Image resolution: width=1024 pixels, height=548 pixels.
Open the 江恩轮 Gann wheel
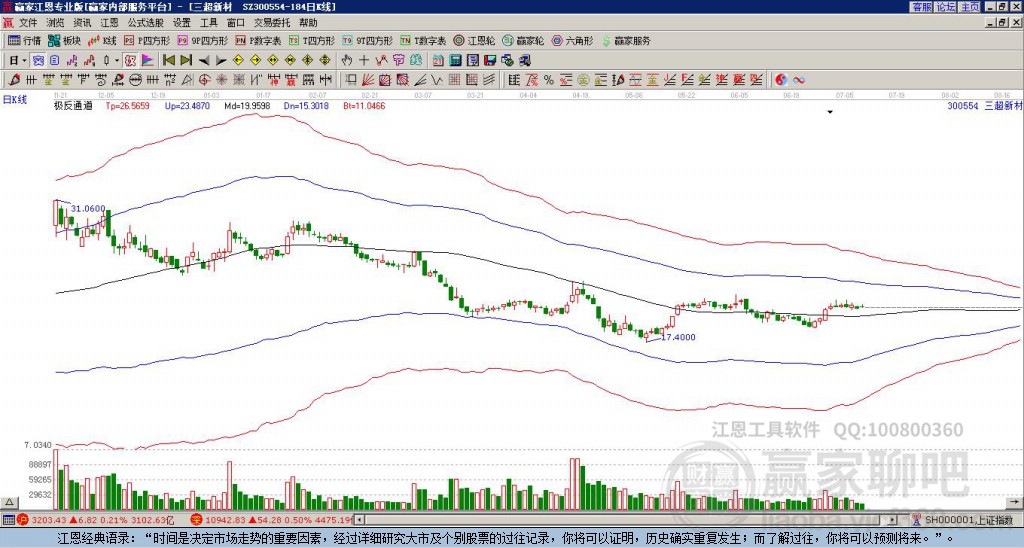pos(474,40)
